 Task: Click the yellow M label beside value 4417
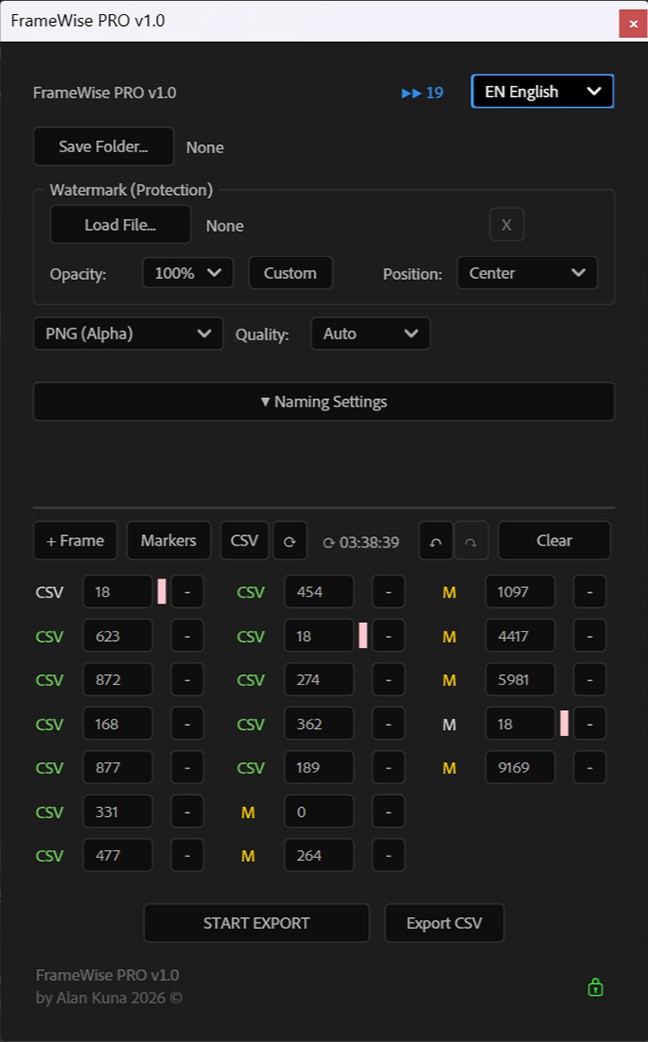pyautogui.click(x=449, y=637)
